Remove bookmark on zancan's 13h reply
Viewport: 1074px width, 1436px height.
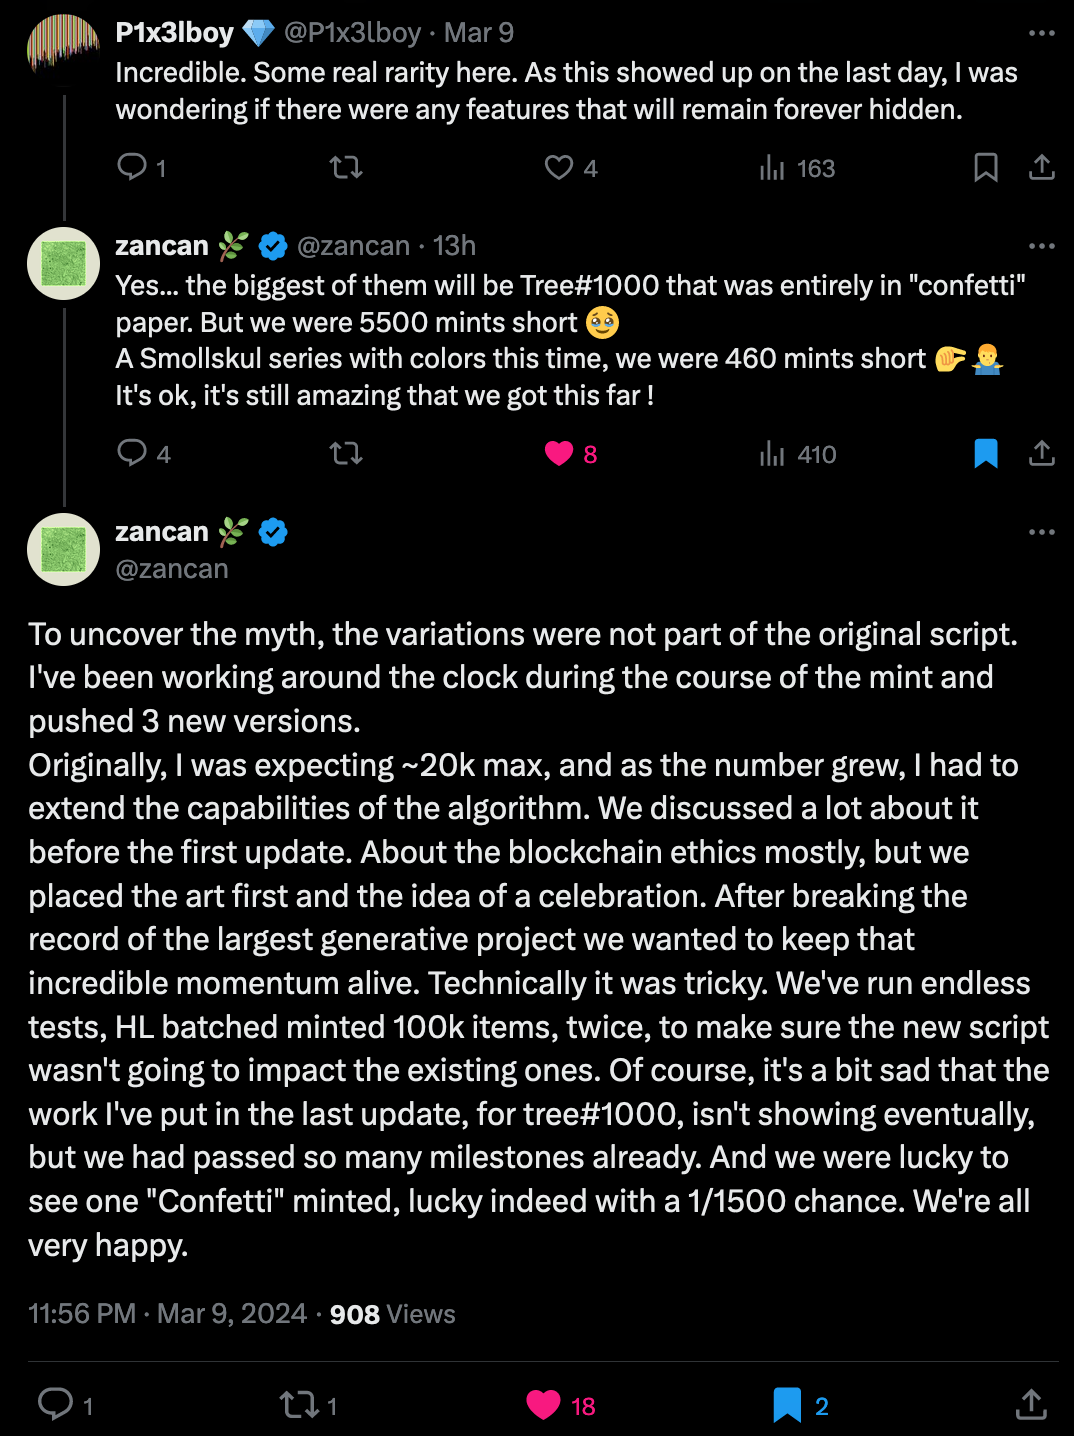coord(986,454)
